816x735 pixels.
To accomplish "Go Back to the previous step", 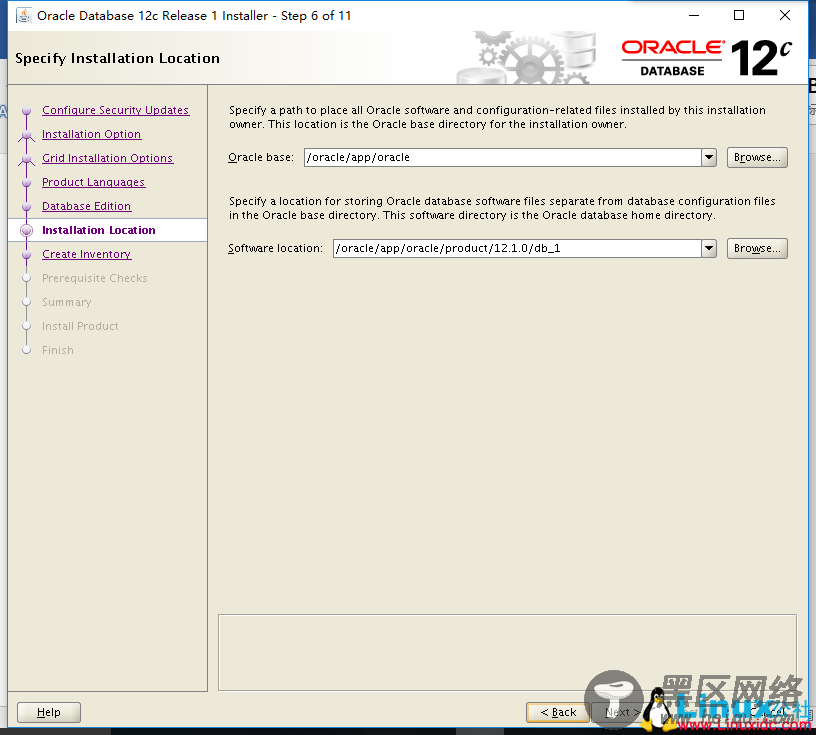I will (558, 712).
